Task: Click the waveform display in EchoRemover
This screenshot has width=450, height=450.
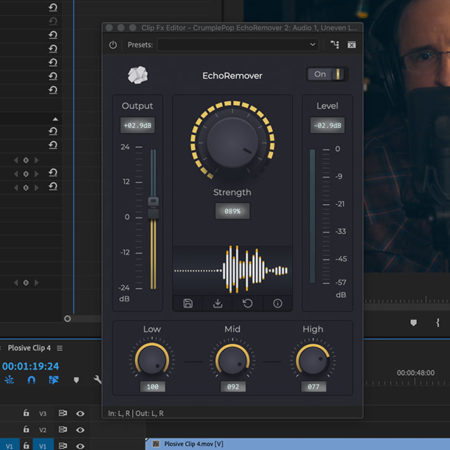Action: 232,270
